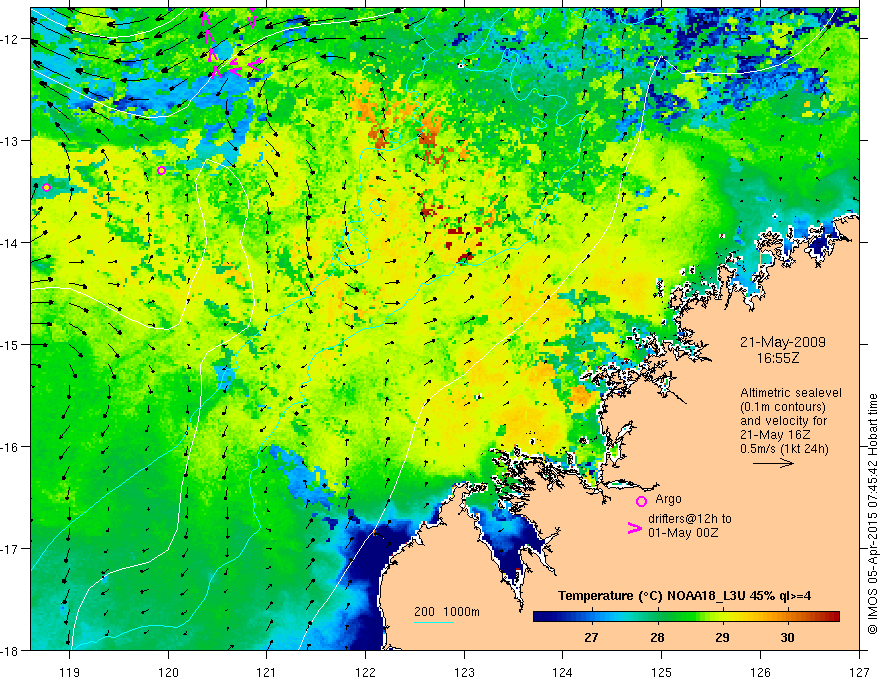Screen dimensions: 880x680
Task: Click latitude axis label -15
Action: coord(10,345)
